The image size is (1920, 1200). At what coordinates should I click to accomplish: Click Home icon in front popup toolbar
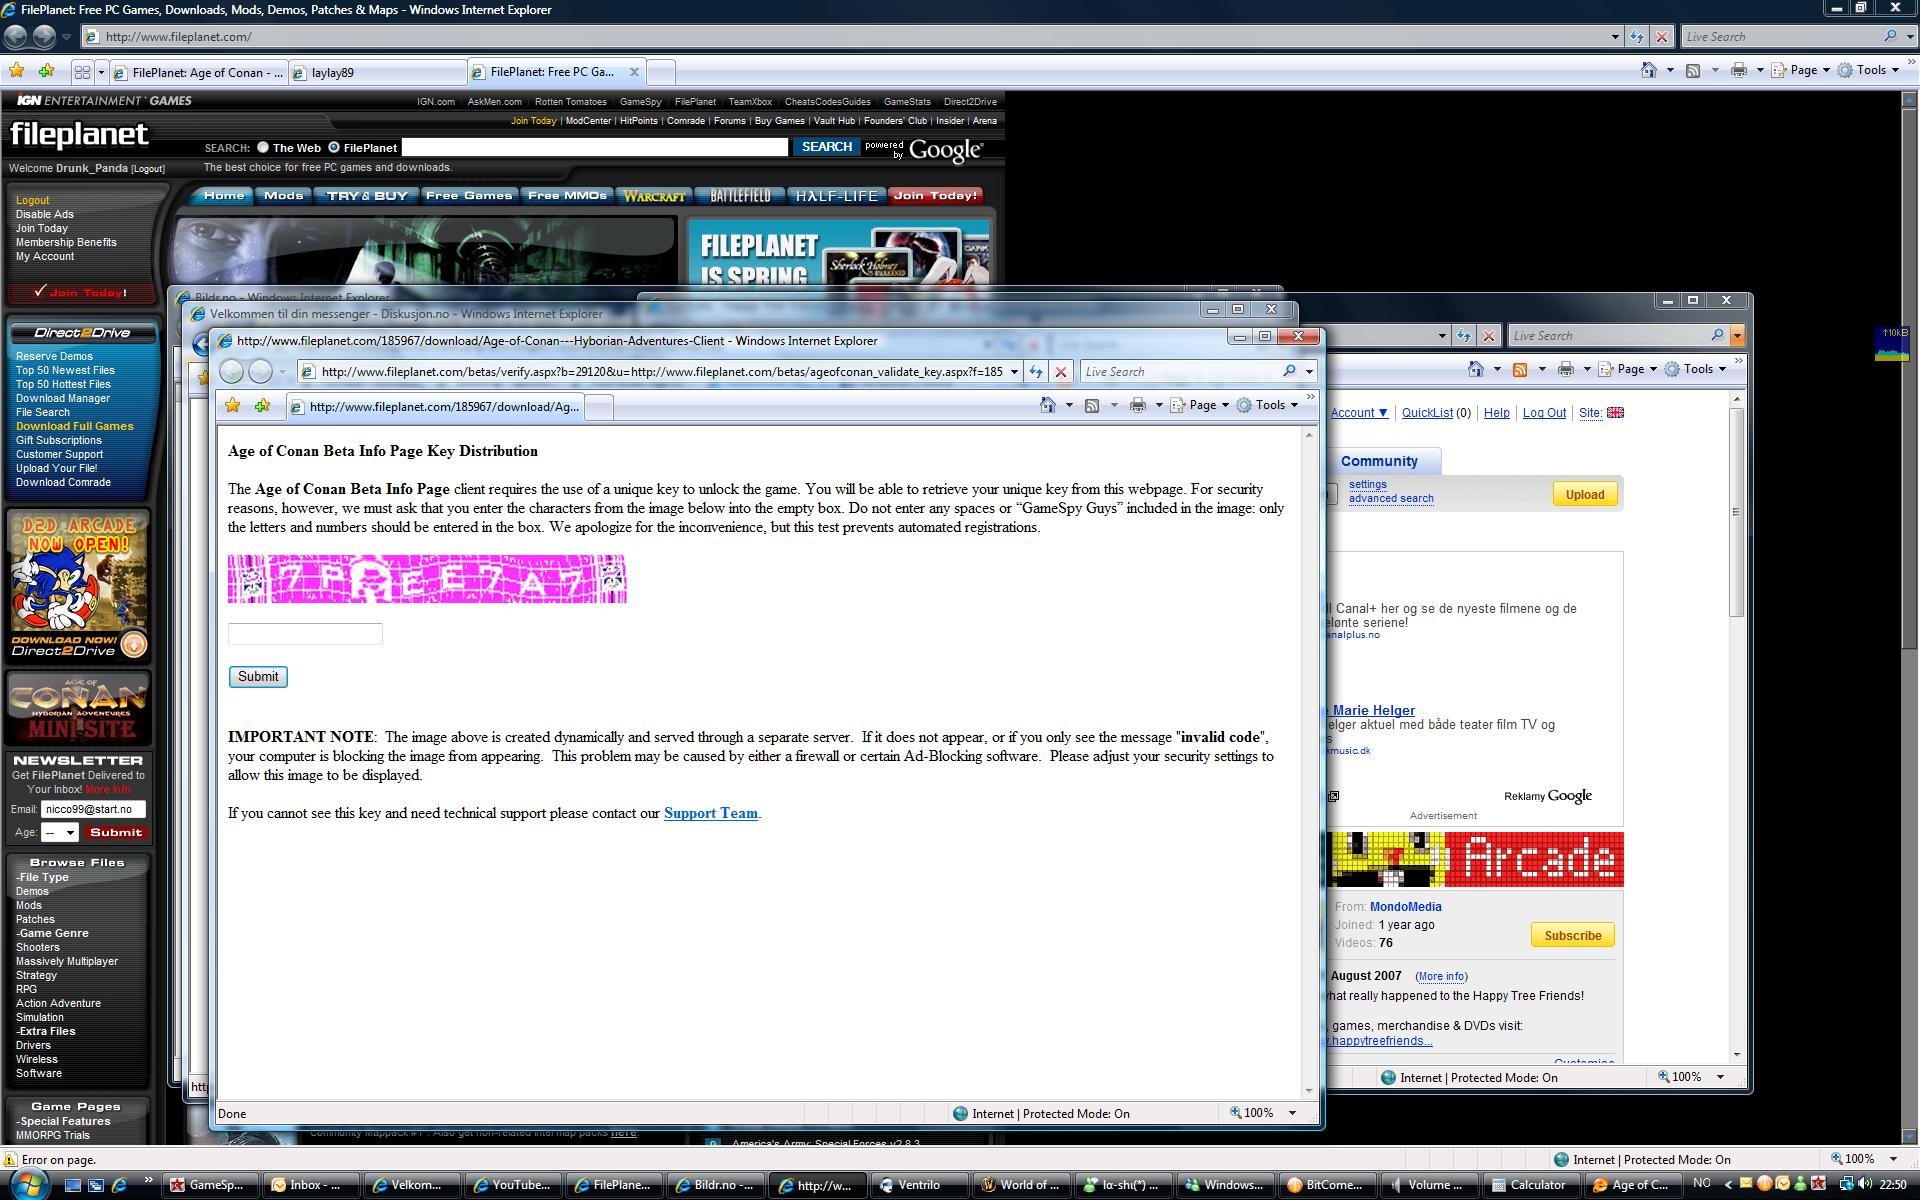pyautogui.click(x=1047, y=405)
